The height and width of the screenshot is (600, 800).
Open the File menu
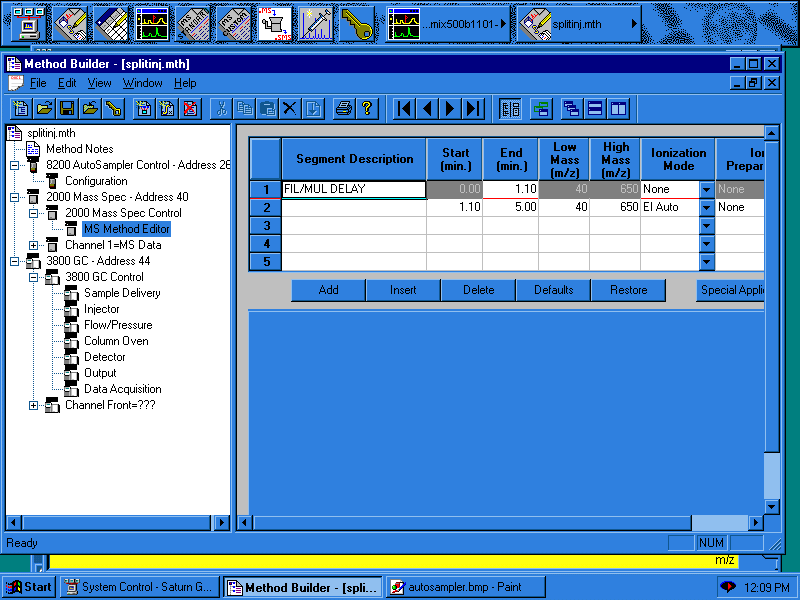38,83
